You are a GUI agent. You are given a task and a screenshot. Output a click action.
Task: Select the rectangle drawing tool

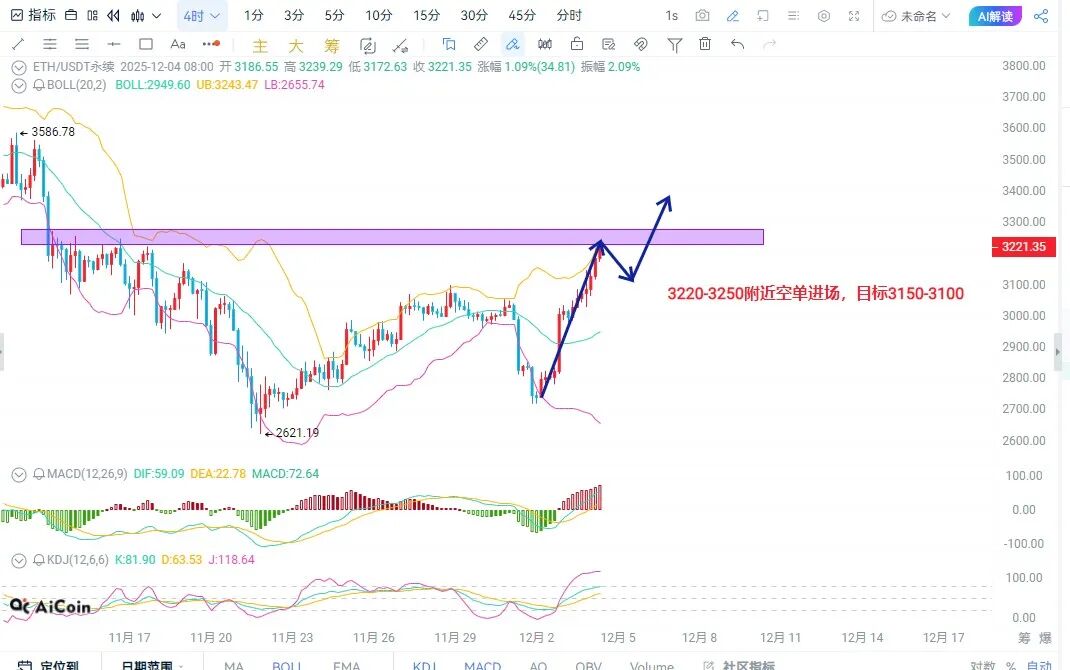click(145, 44)
